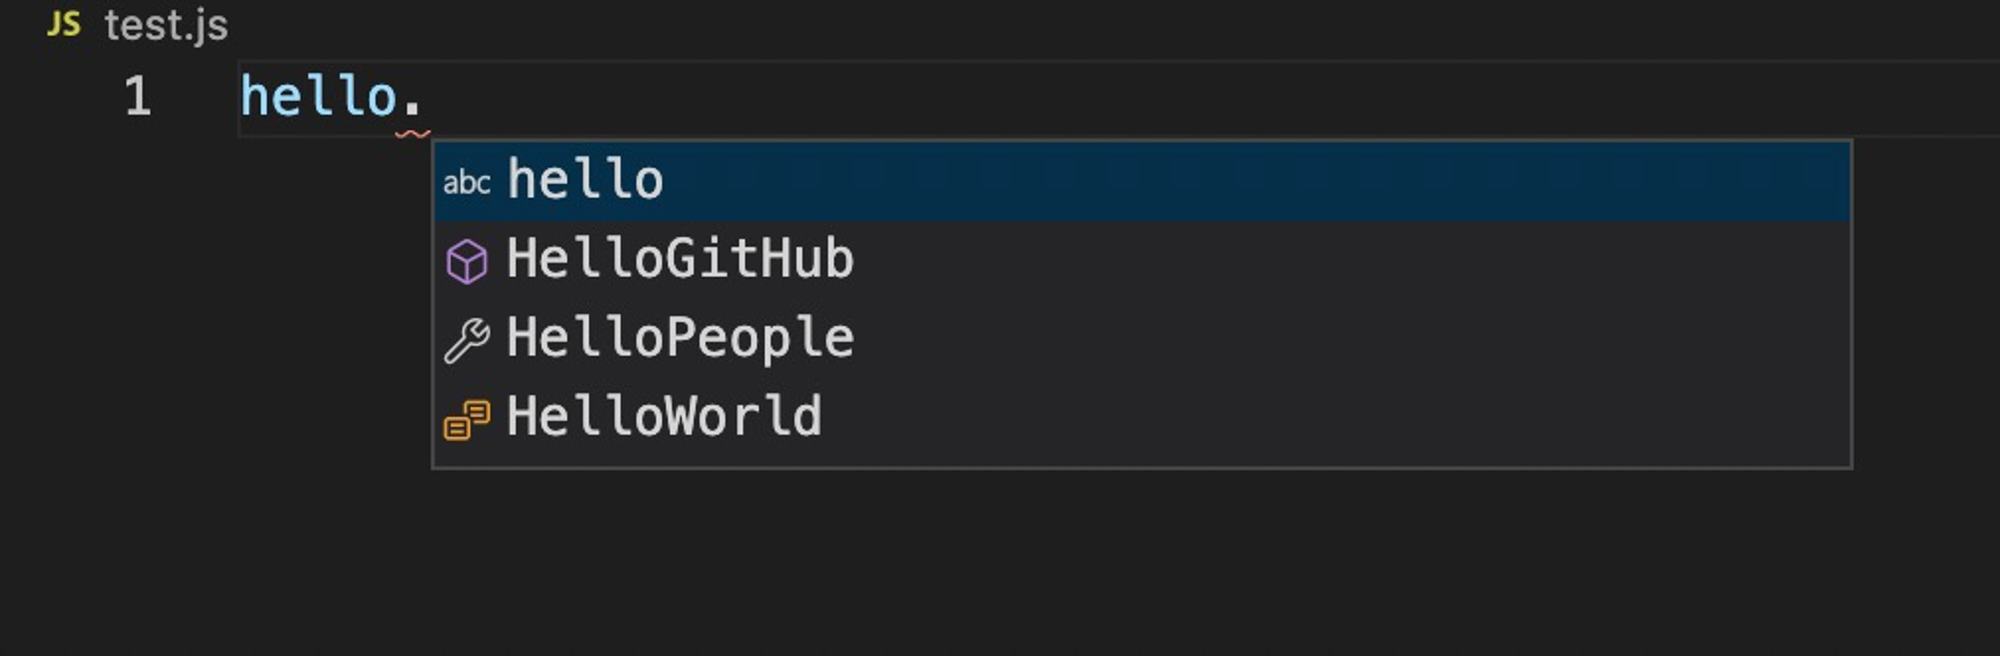The image size is (2000, 656).
Task: Place cursor in the 'hello' code text
Action: 318,97
